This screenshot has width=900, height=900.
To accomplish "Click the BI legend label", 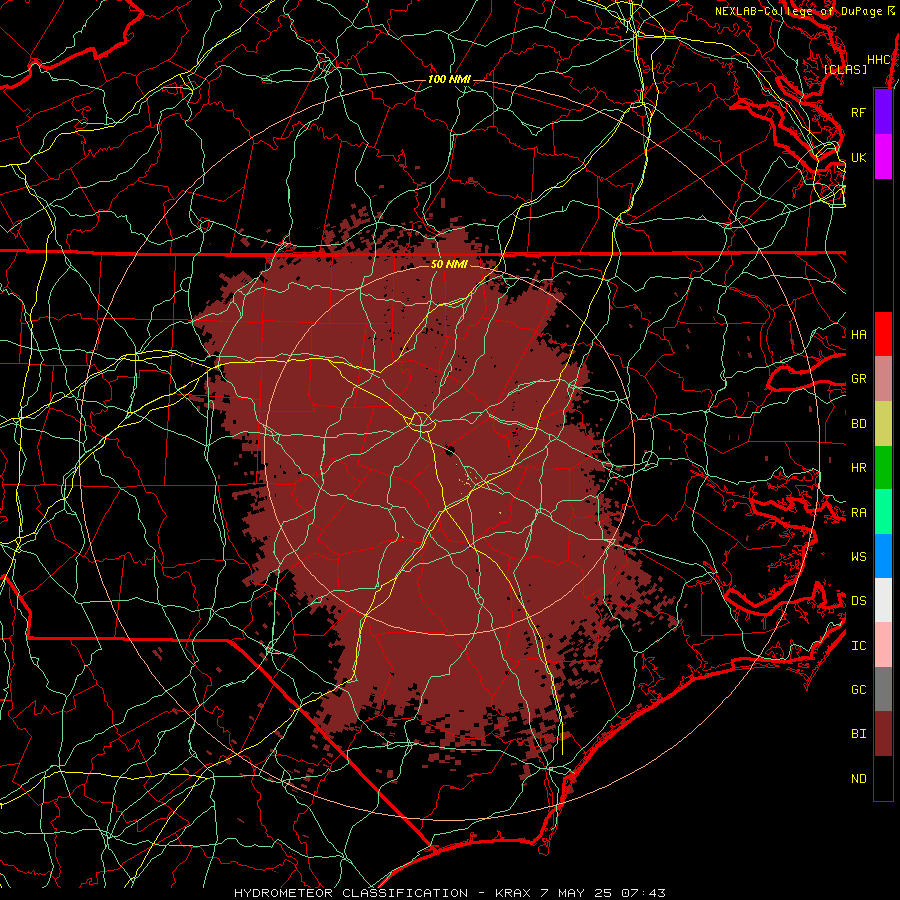I will [859, 734].
